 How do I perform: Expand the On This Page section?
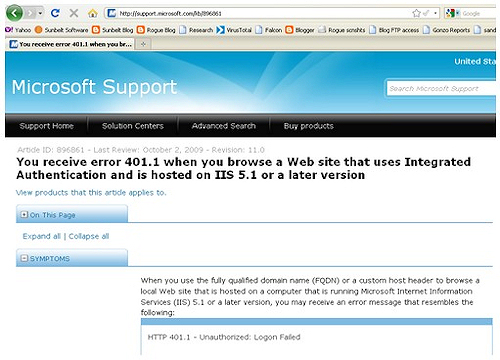(x=24, y=215)
